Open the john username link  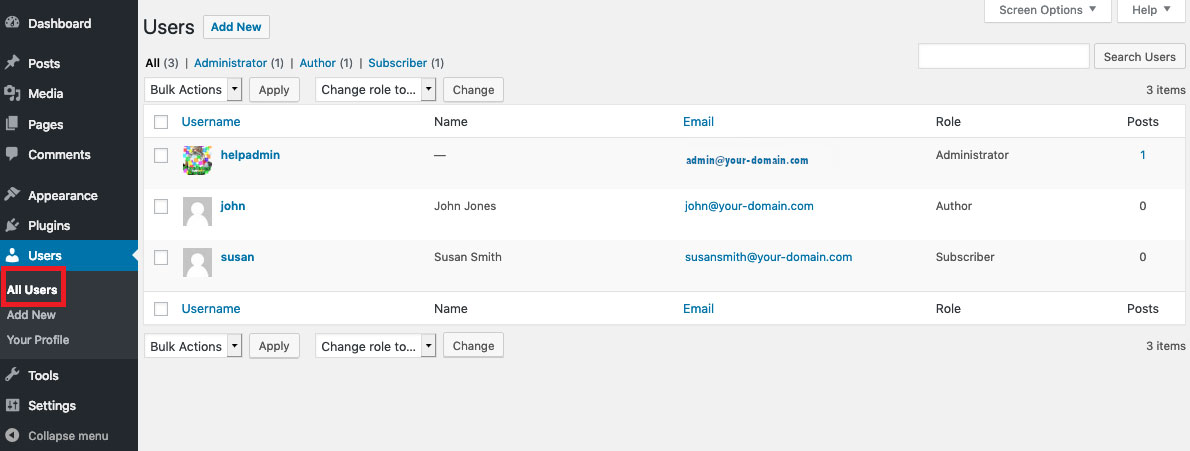[233, 206]
